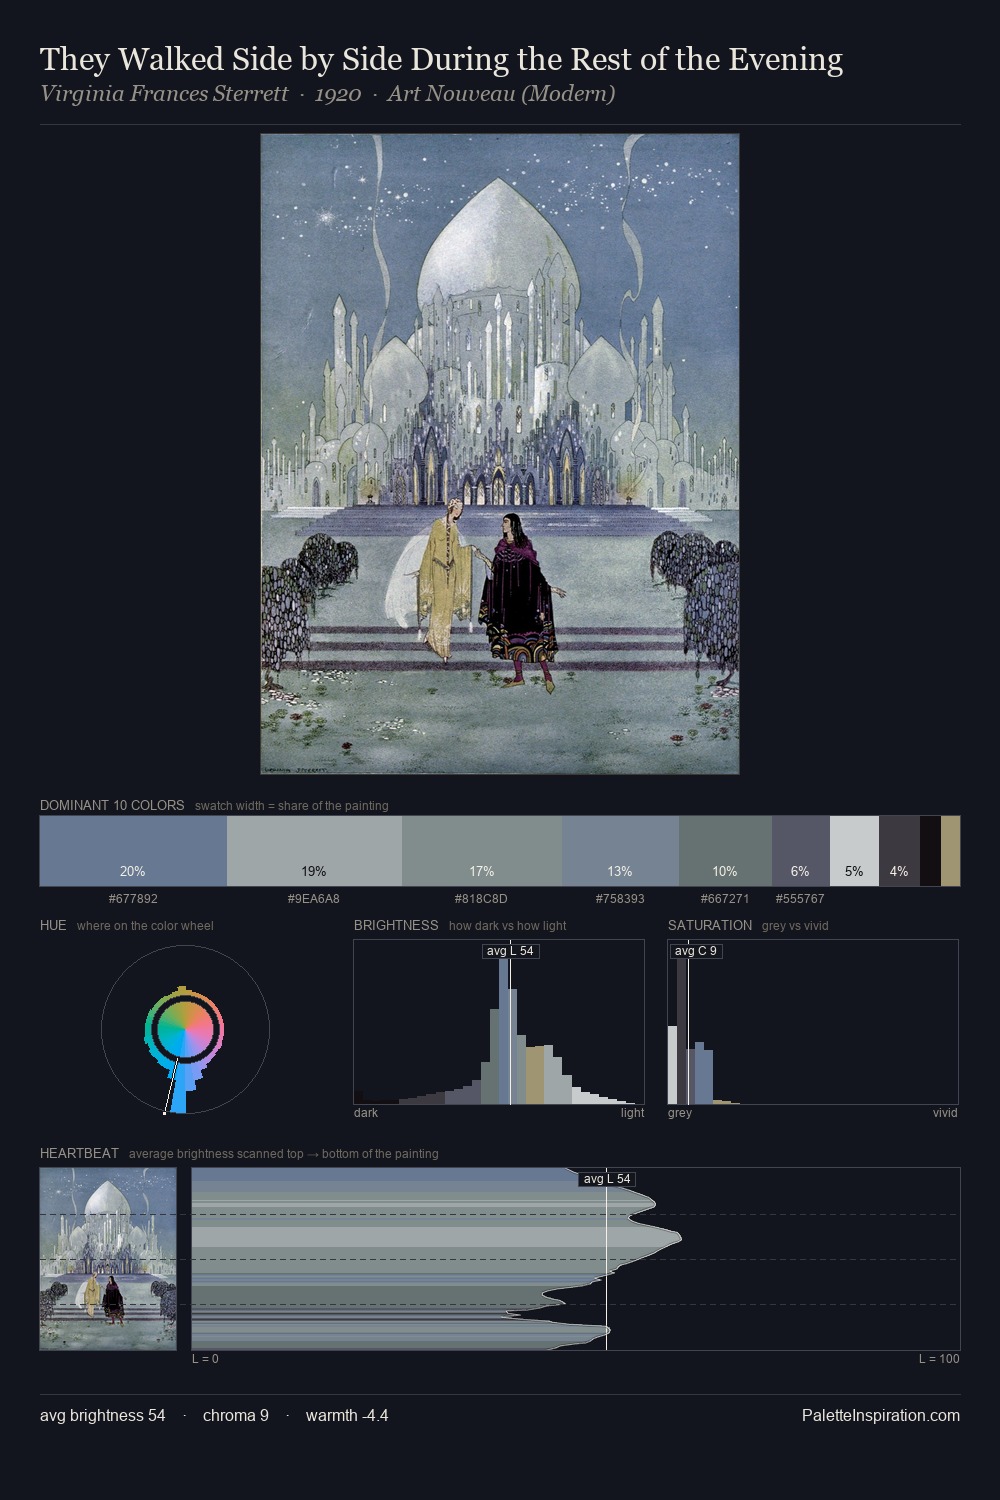Click the #677892 blue swatch showing 20%
1000x1500 pixels.
pos(133,851)
